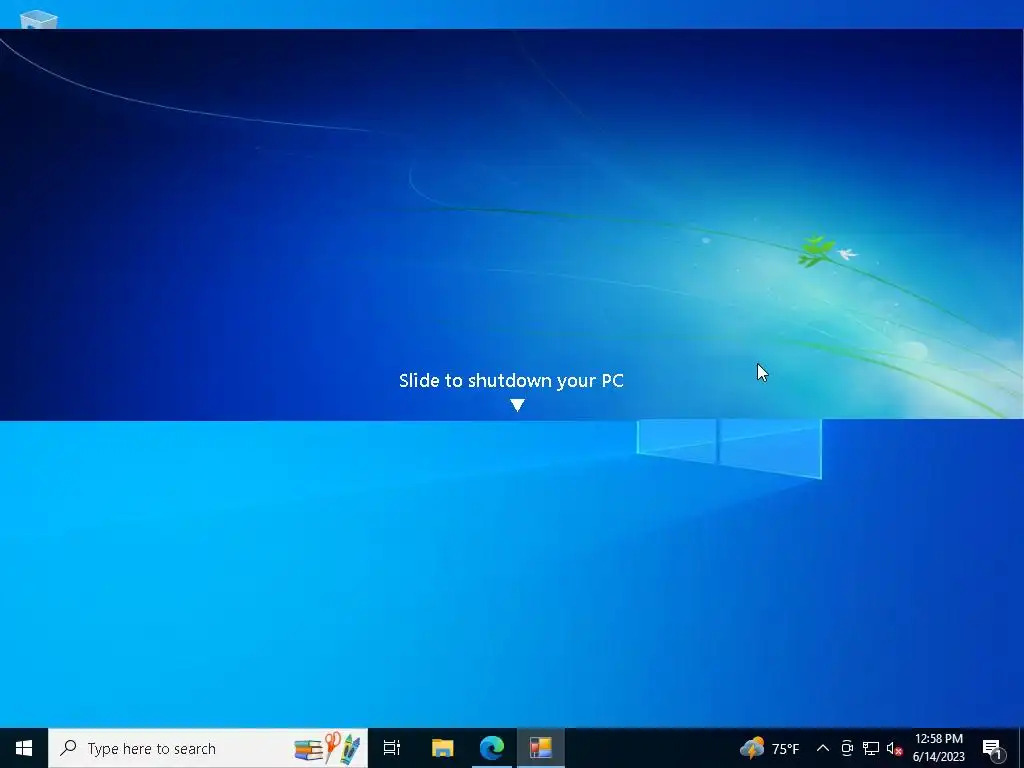Click the search magnifier icon in the taskbar
Image resolution: width=1024 pixels, height=768 pixels.
pyautogui.click(x=68, y=747)
